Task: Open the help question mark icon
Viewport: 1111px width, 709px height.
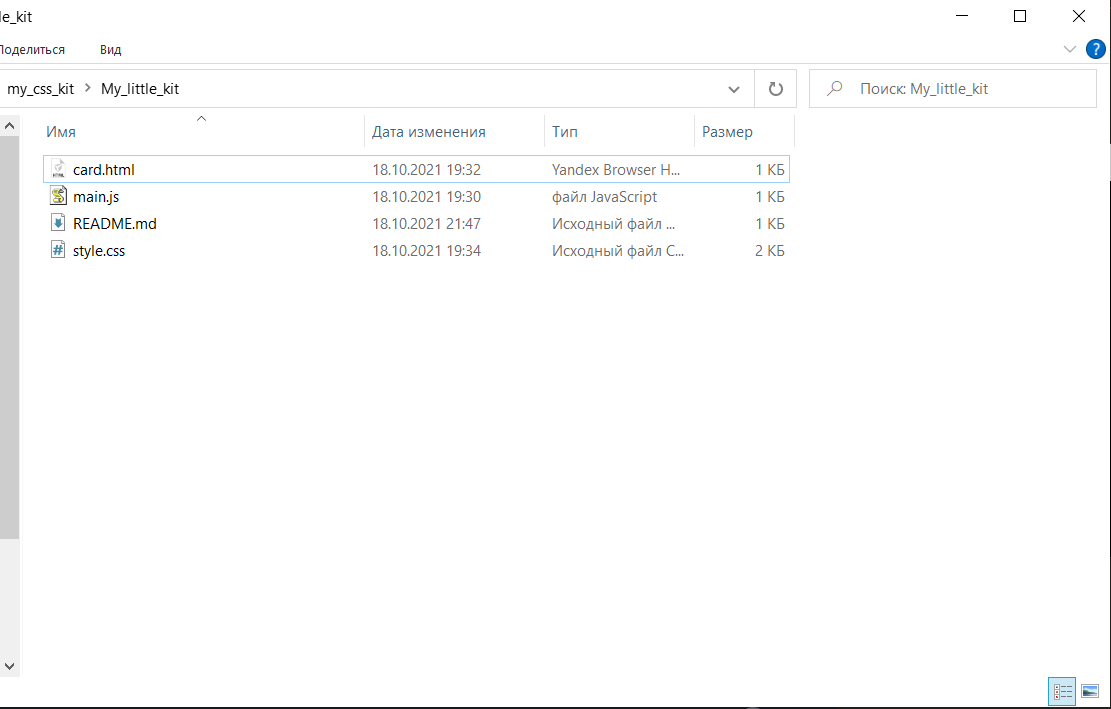Action: point(1095,50)
